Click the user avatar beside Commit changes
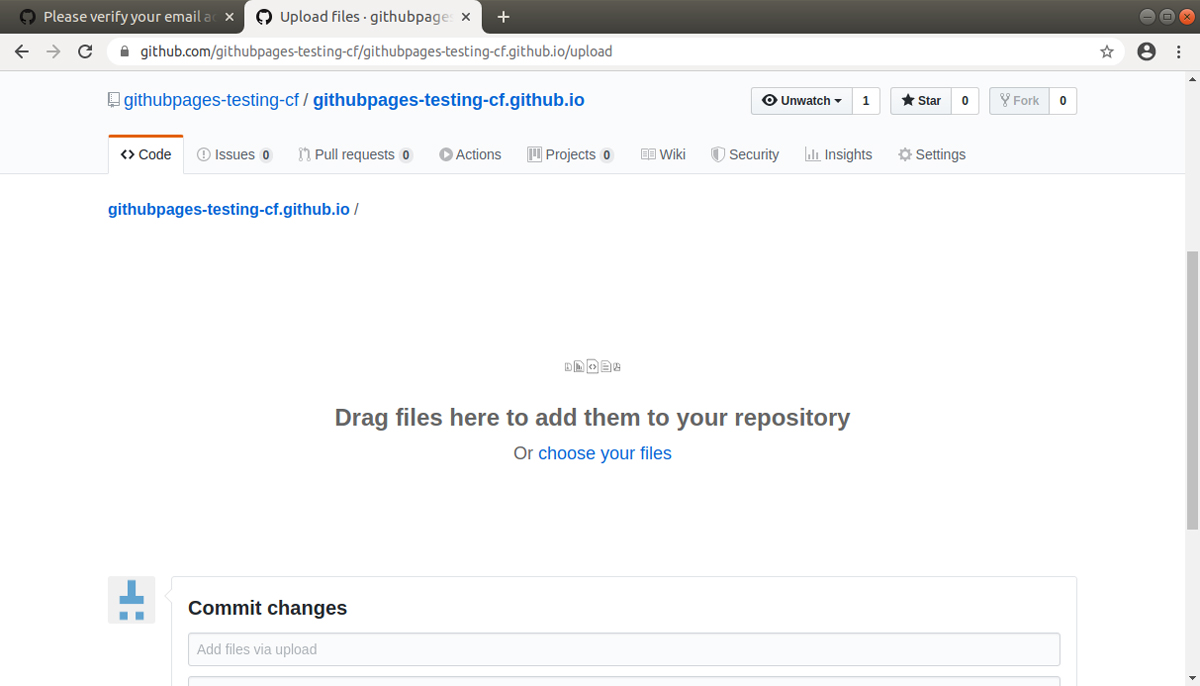This screenshot has width=1200, height=686. click(131, 600)
